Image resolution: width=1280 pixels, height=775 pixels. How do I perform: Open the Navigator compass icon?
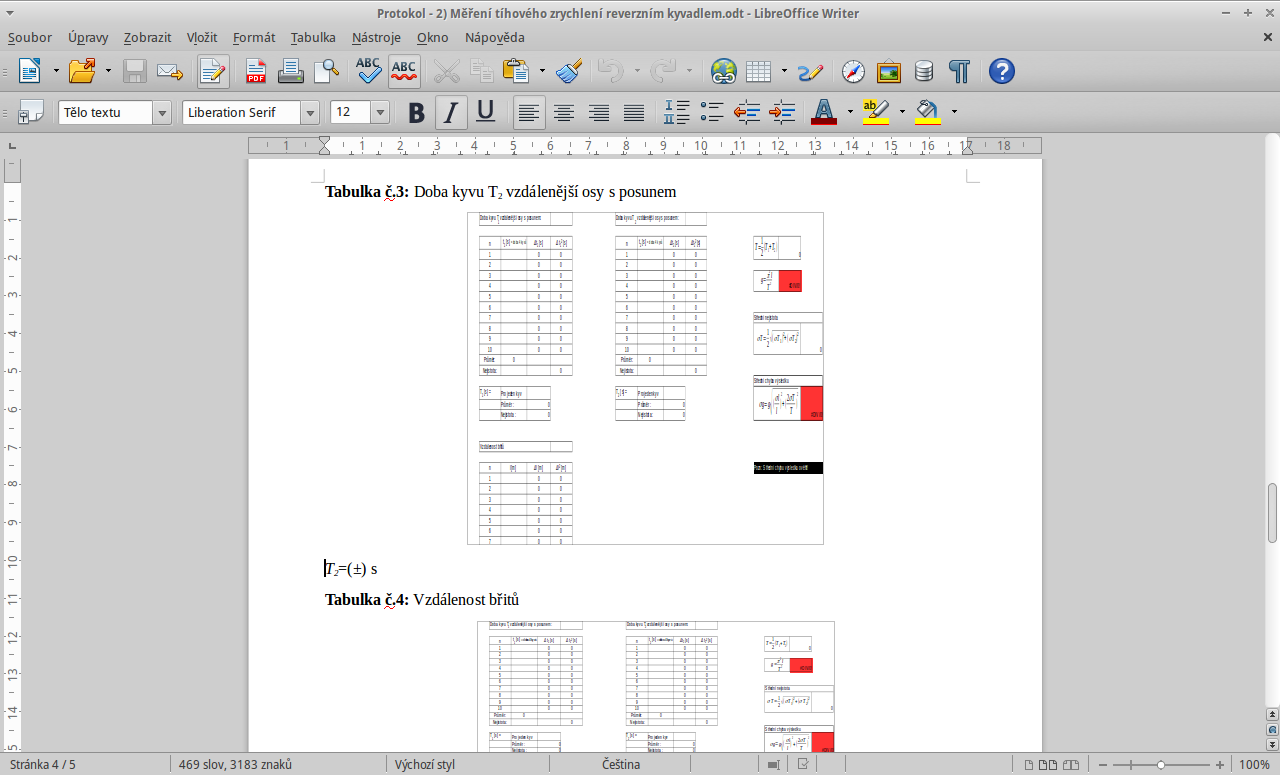coord(853,71)
